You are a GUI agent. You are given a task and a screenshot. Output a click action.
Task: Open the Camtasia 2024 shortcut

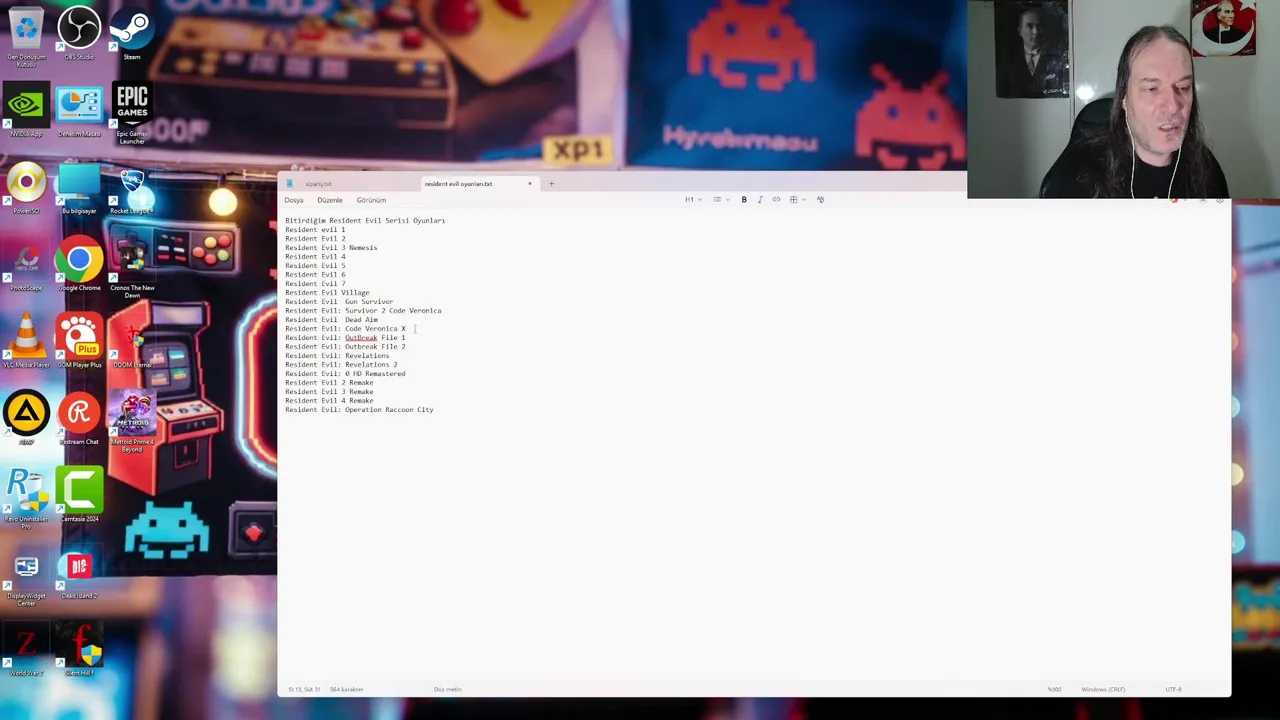79,494
